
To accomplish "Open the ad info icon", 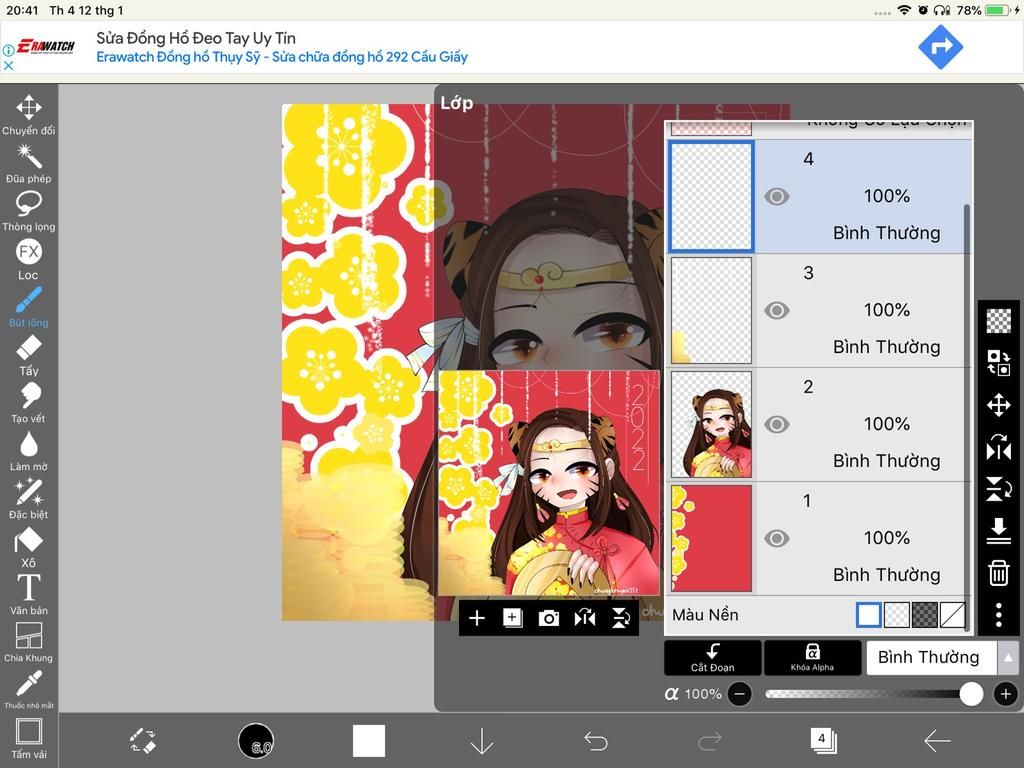I will pos(8,50).
